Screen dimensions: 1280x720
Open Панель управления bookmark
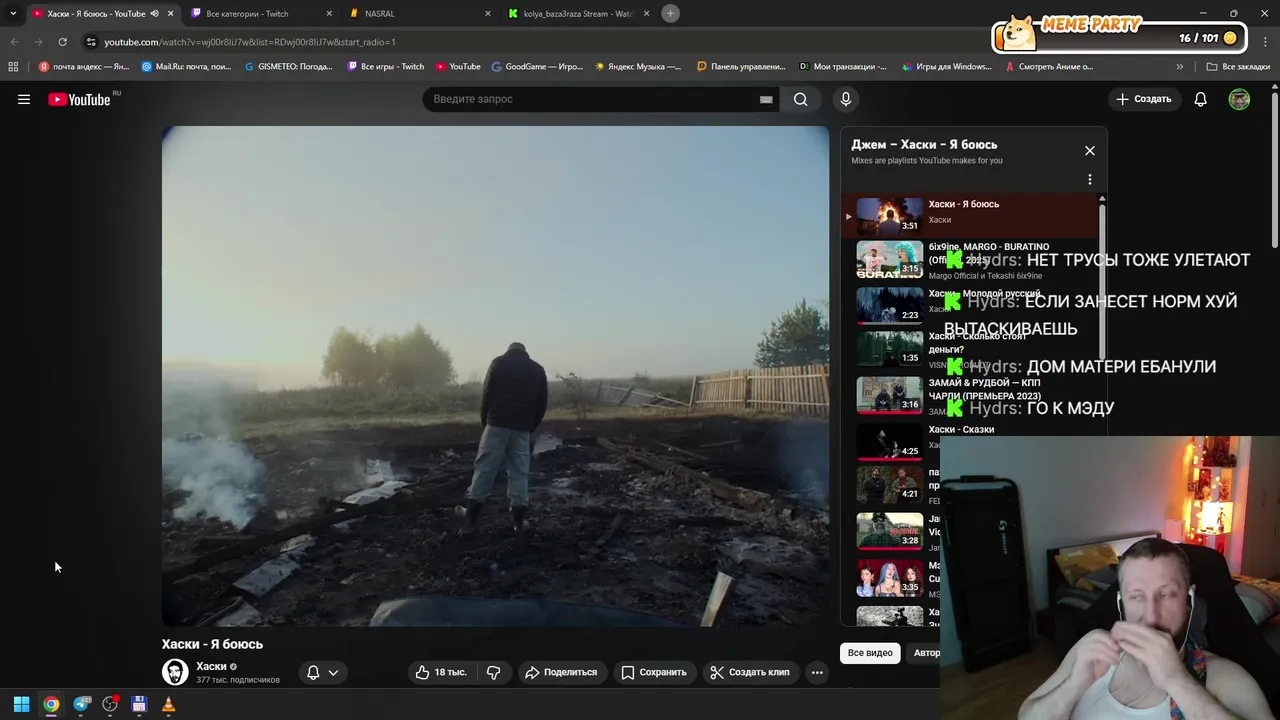[x=741, y=67]
